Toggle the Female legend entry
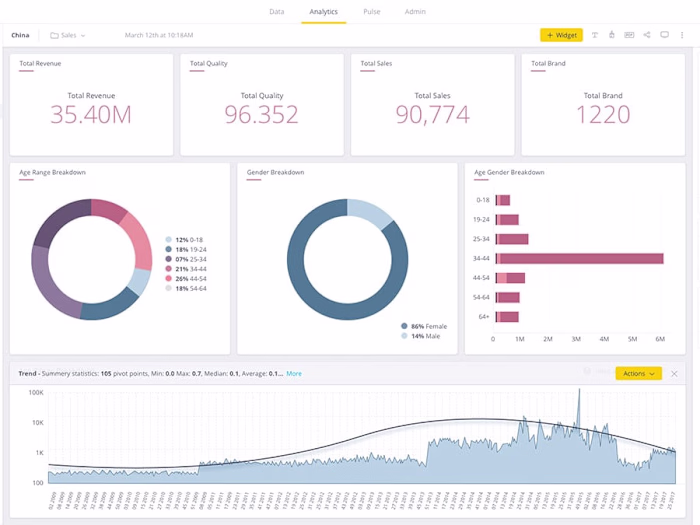Screen dimensions: 700x525 424,326
